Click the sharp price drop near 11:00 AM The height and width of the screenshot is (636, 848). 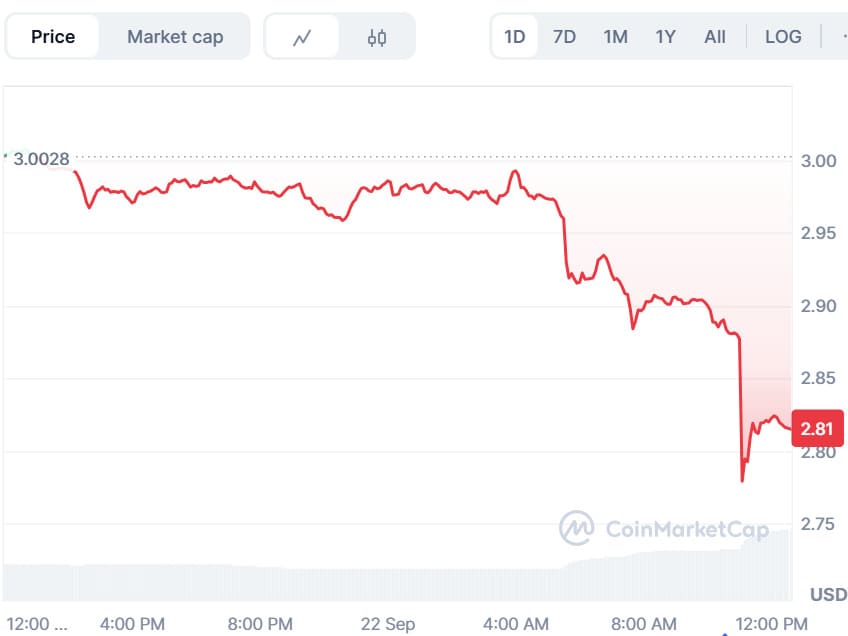740,408
